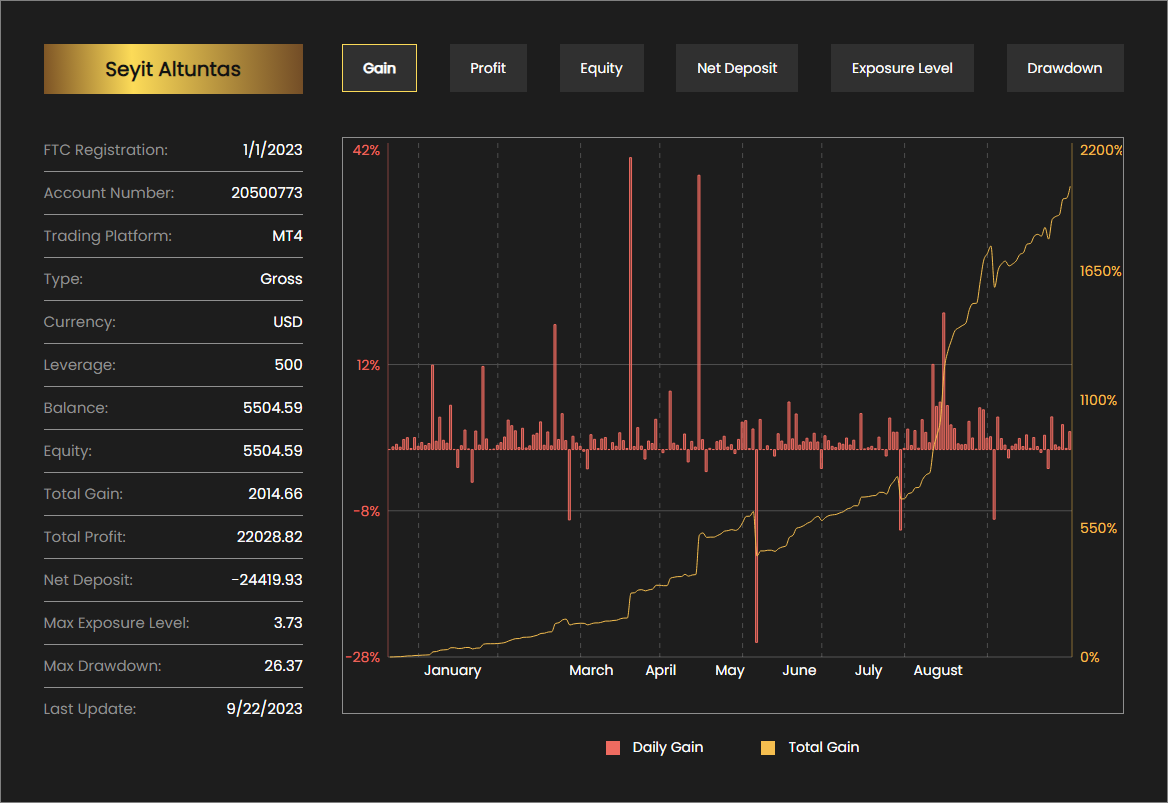Click the January label on chart axis
Screen dimensions: 1168x803
click(453, 670)
